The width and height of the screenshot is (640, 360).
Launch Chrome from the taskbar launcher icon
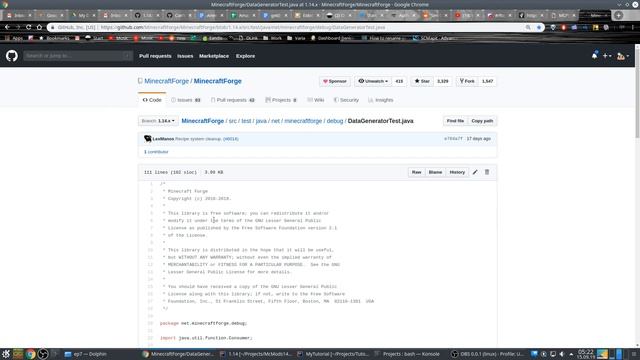(31, 354)
